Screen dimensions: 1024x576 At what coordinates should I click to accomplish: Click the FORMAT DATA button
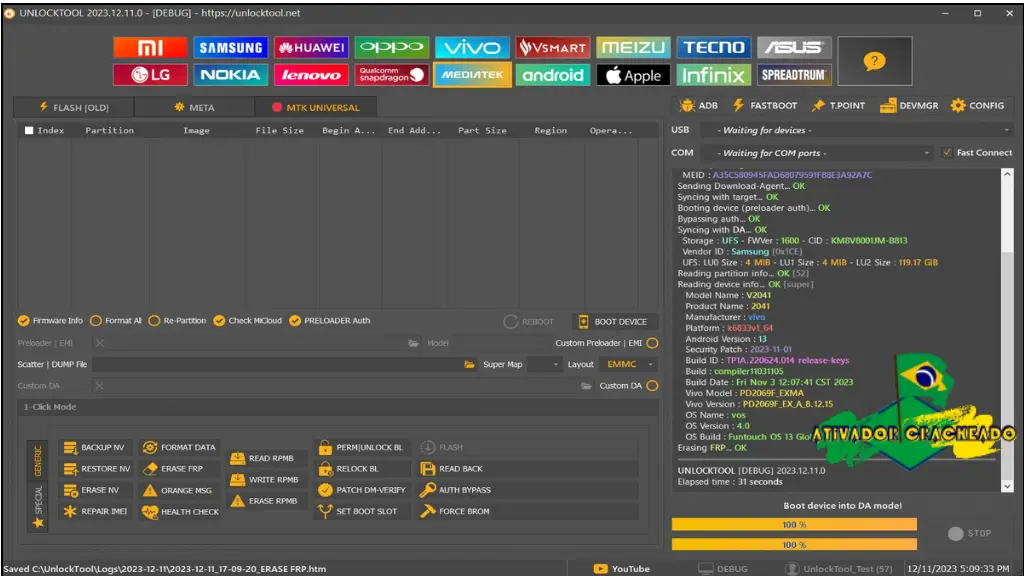pyautogui.click(x=179, y=447)
